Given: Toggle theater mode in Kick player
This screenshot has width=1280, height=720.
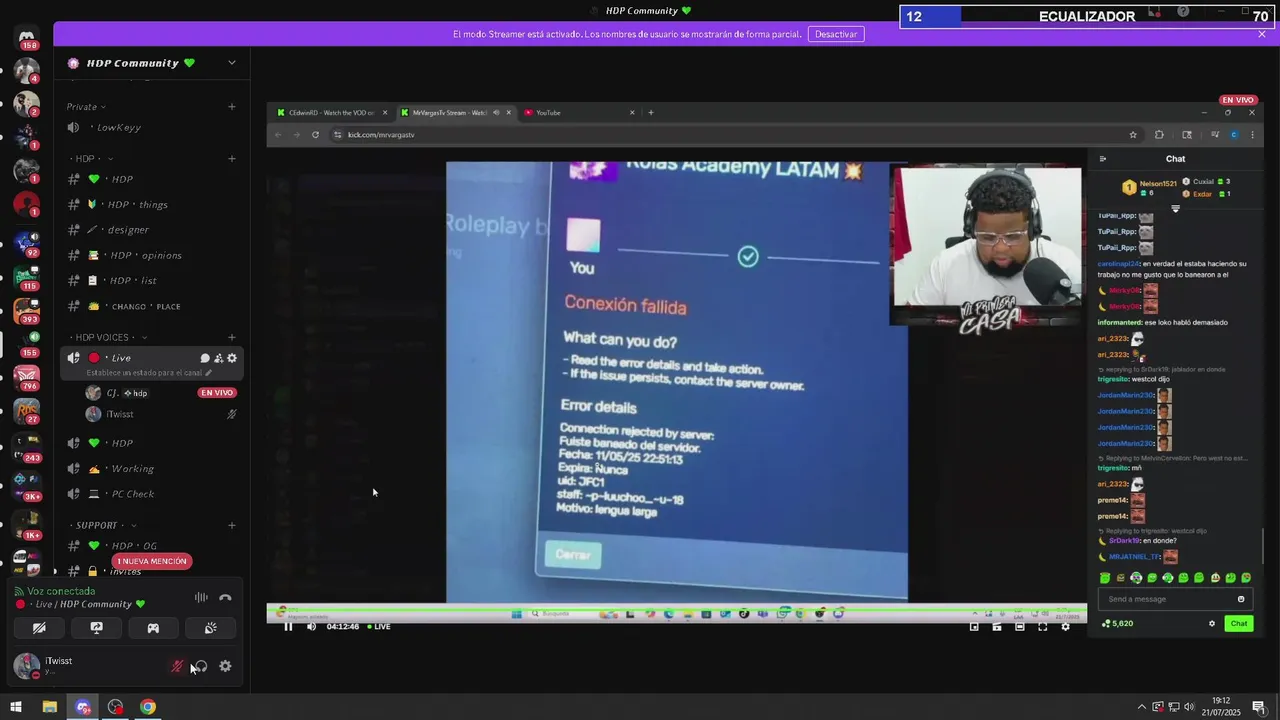Looking at the screenshot, I should tap(1019, 627).
